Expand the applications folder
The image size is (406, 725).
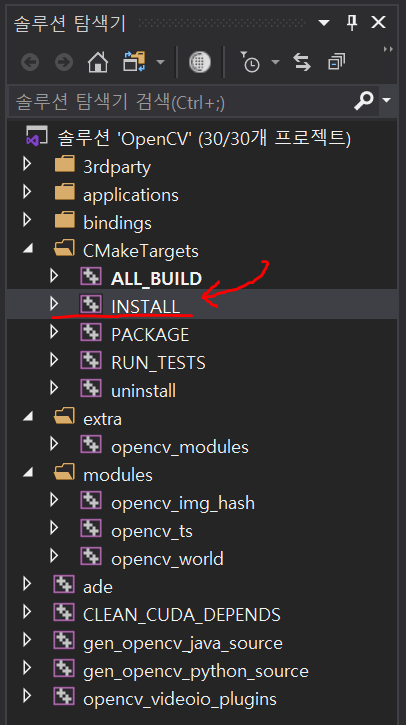pyautogui.click(x=27, y=192)
